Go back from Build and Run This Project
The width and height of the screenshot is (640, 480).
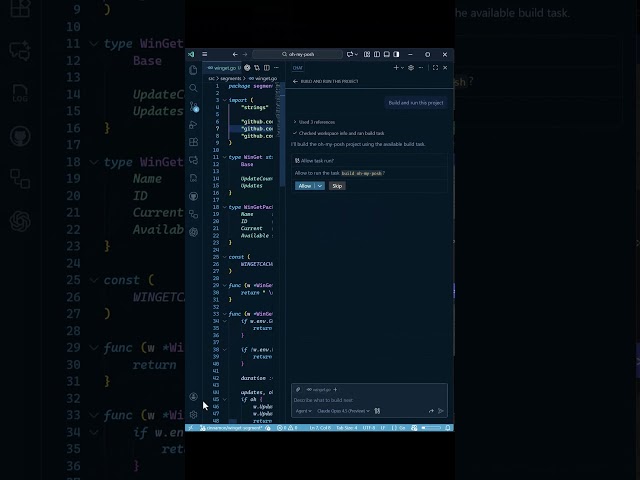coord(295,81)
